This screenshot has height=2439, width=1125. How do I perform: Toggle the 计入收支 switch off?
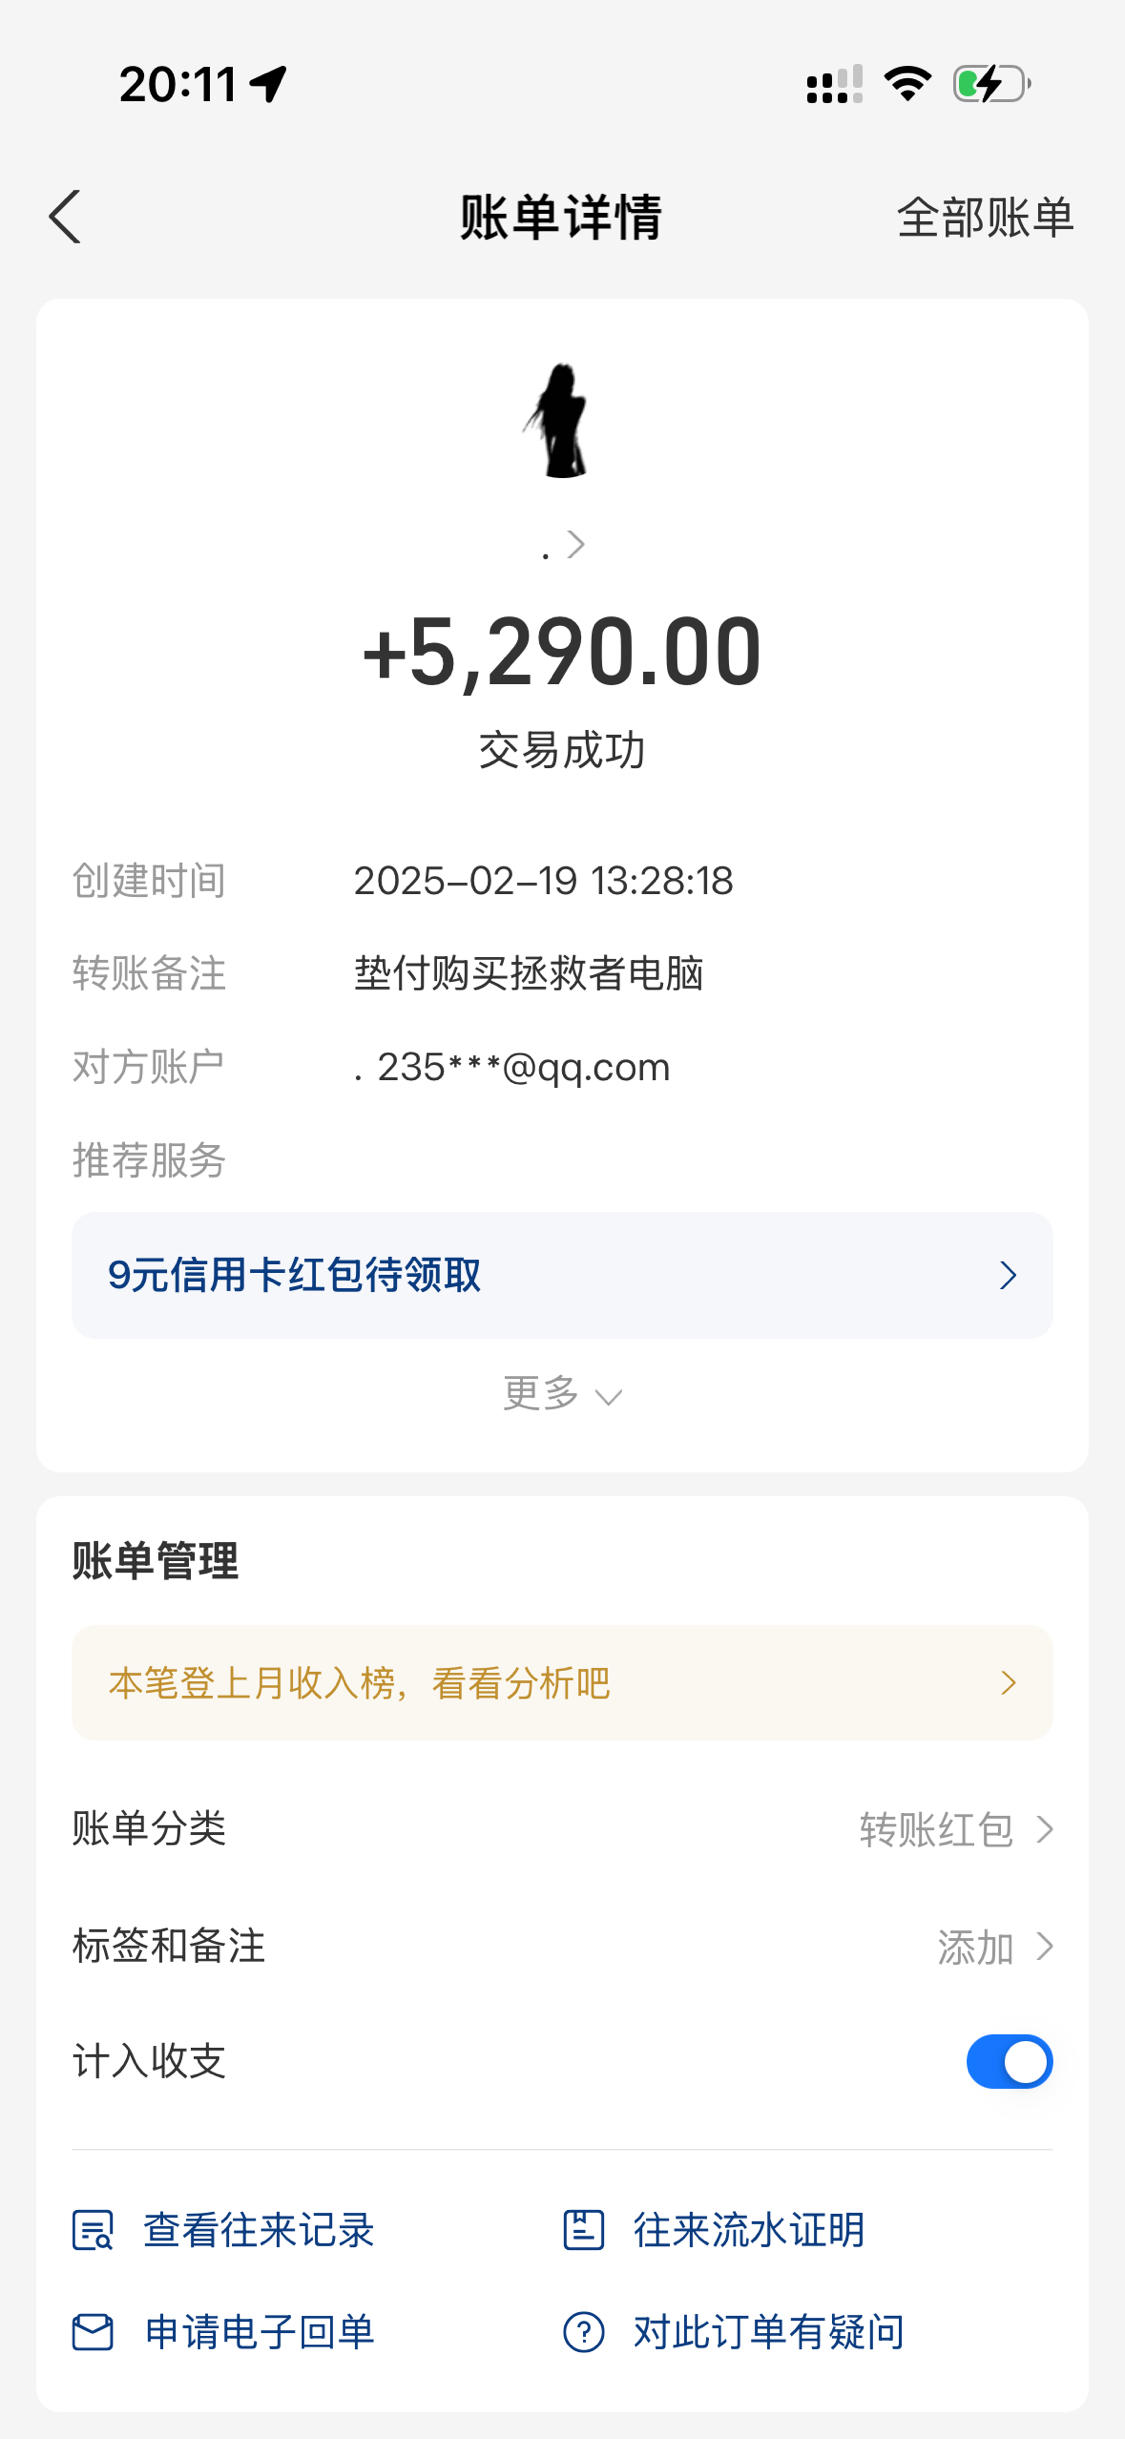tap(1009, 2062)
